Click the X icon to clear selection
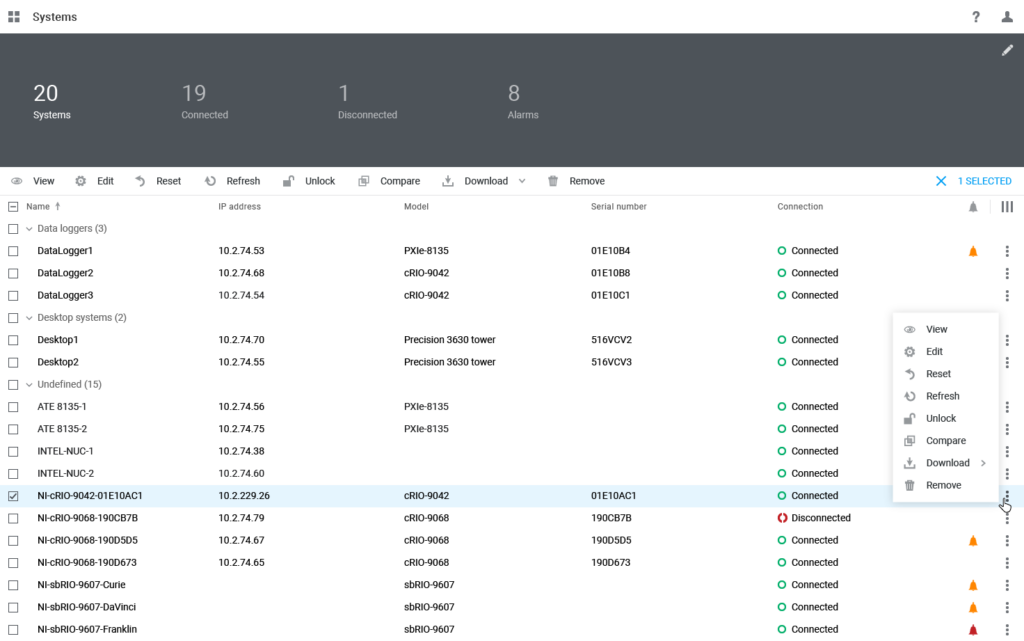Viewport: 1024px width, 641px height. [x=940, y=181]
